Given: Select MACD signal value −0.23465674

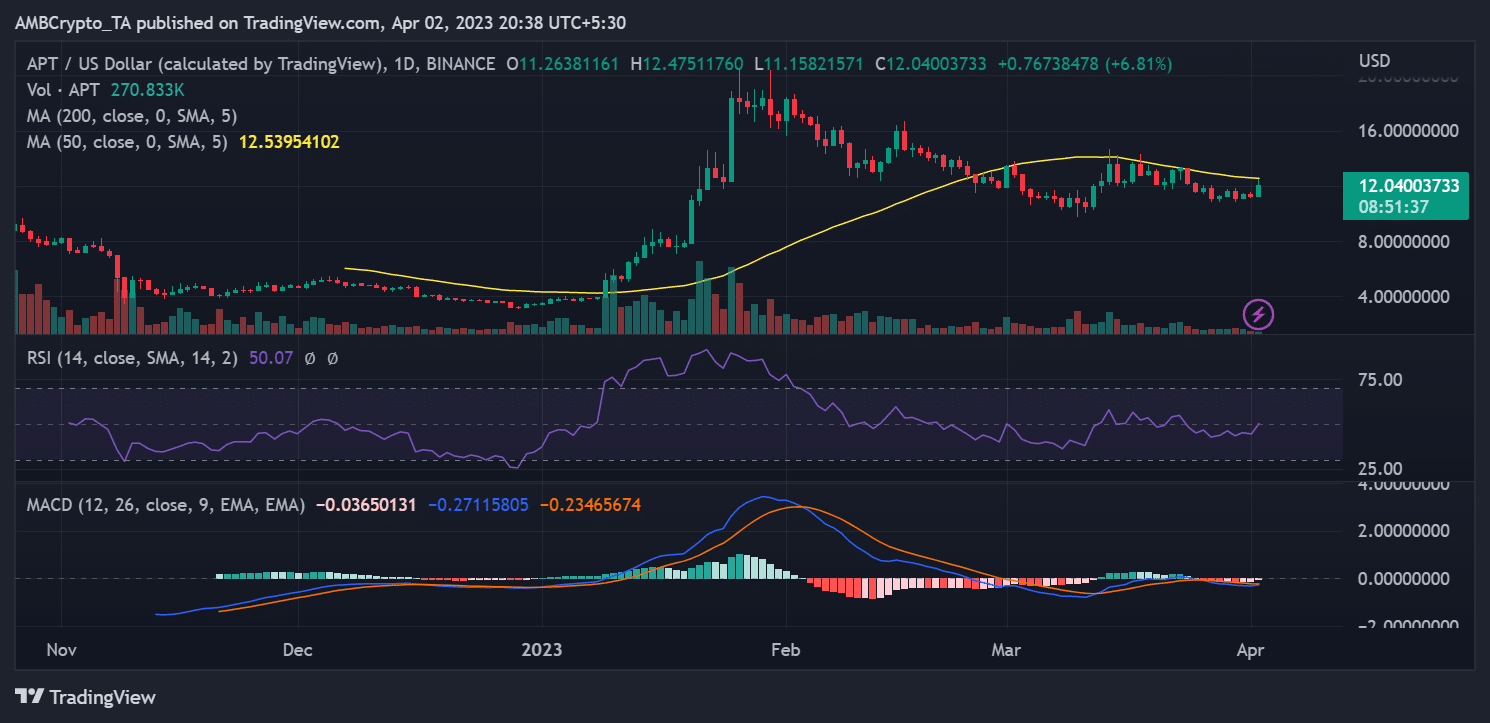Looking at the screenshot, I should 590,506.
